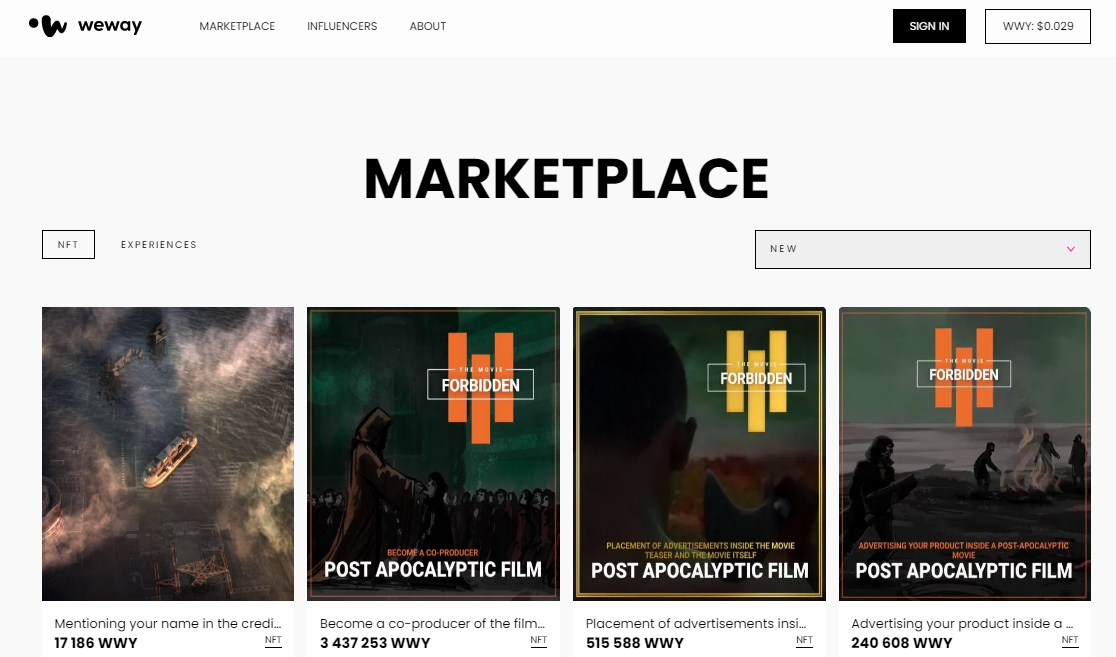Switch to the Experiences tab

click(x=159, y=244)
